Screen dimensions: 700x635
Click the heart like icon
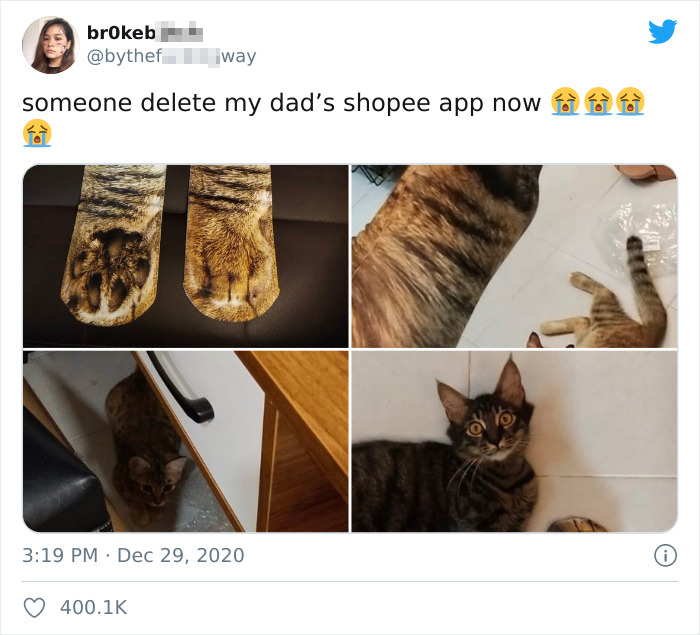pyautogui.click(x=34, y=608)
